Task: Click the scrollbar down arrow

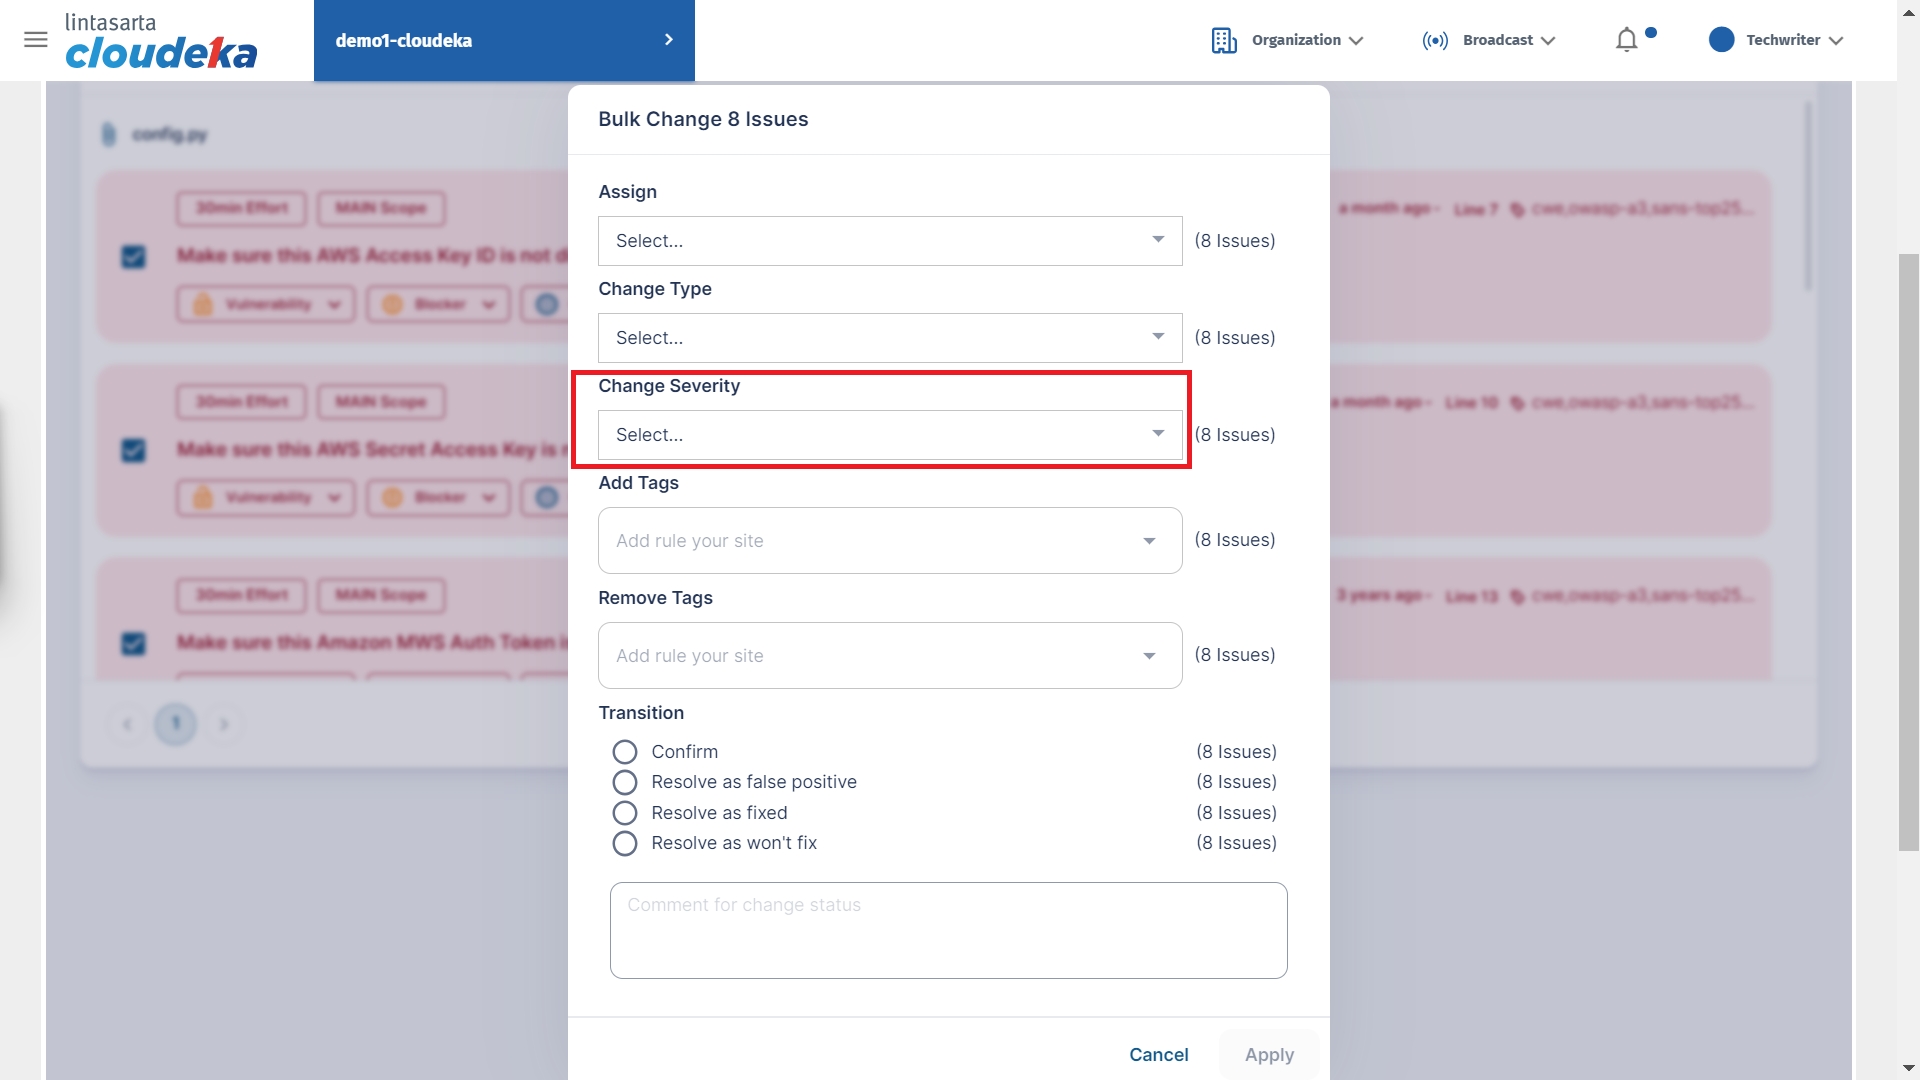Action: [1908, 1068]
